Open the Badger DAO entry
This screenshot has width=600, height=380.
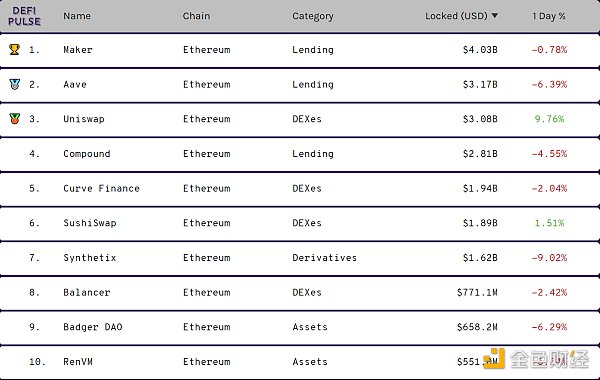coord(93,327)
